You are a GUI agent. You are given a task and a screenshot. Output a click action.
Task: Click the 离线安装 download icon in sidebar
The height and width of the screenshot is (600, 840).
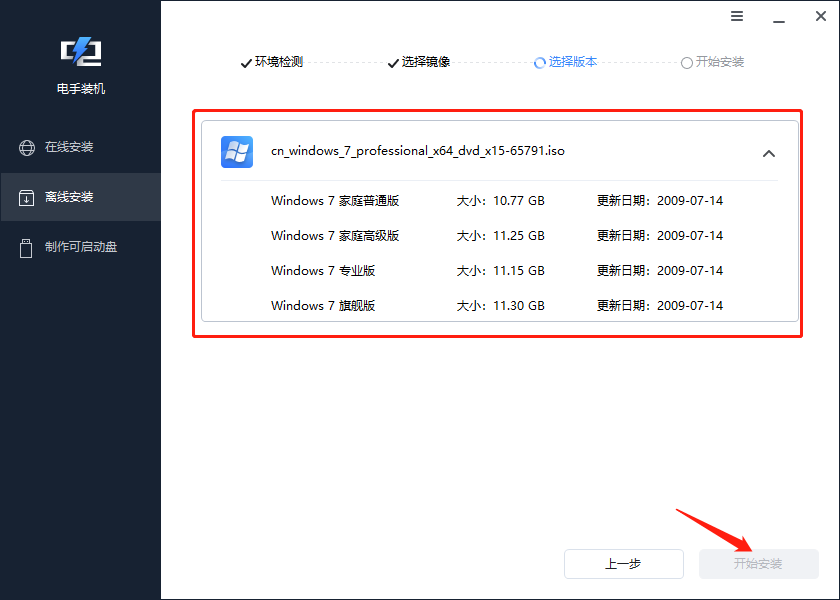point(24,197)
